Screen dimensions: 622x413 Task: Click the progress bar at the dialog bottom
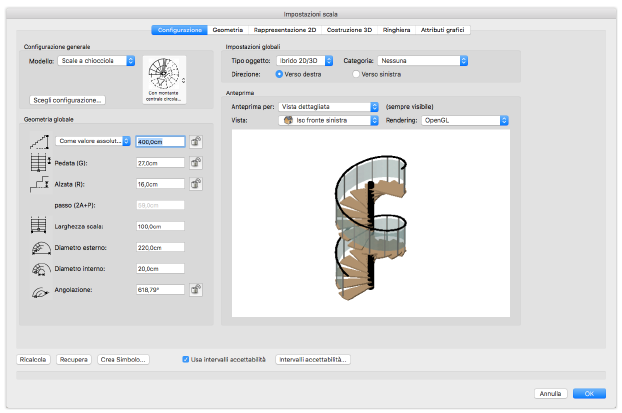(x=311, y=375)
